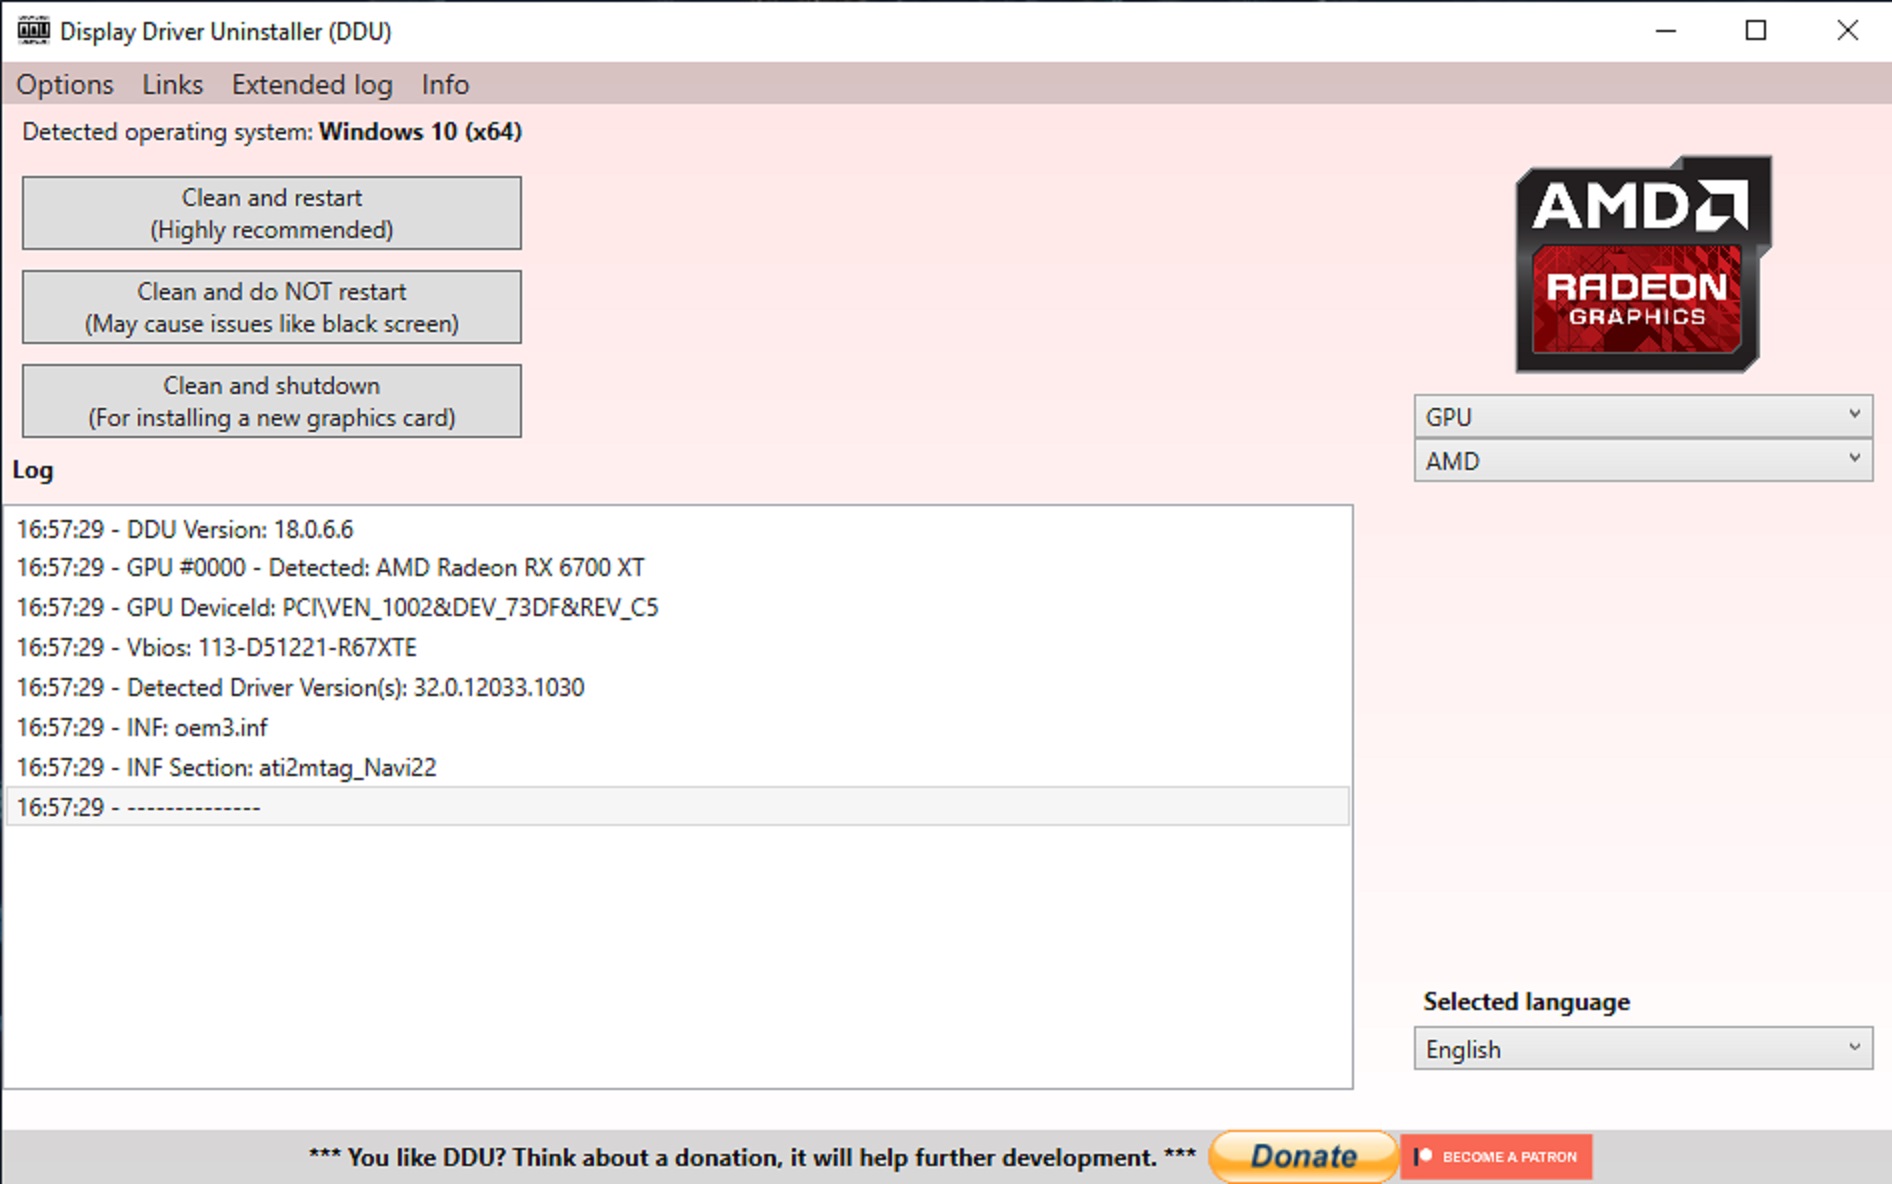This screenshot has height=1184, width=1892.
Task: Open the GPU device type dropdown
Action: [x=1643, y=416]
